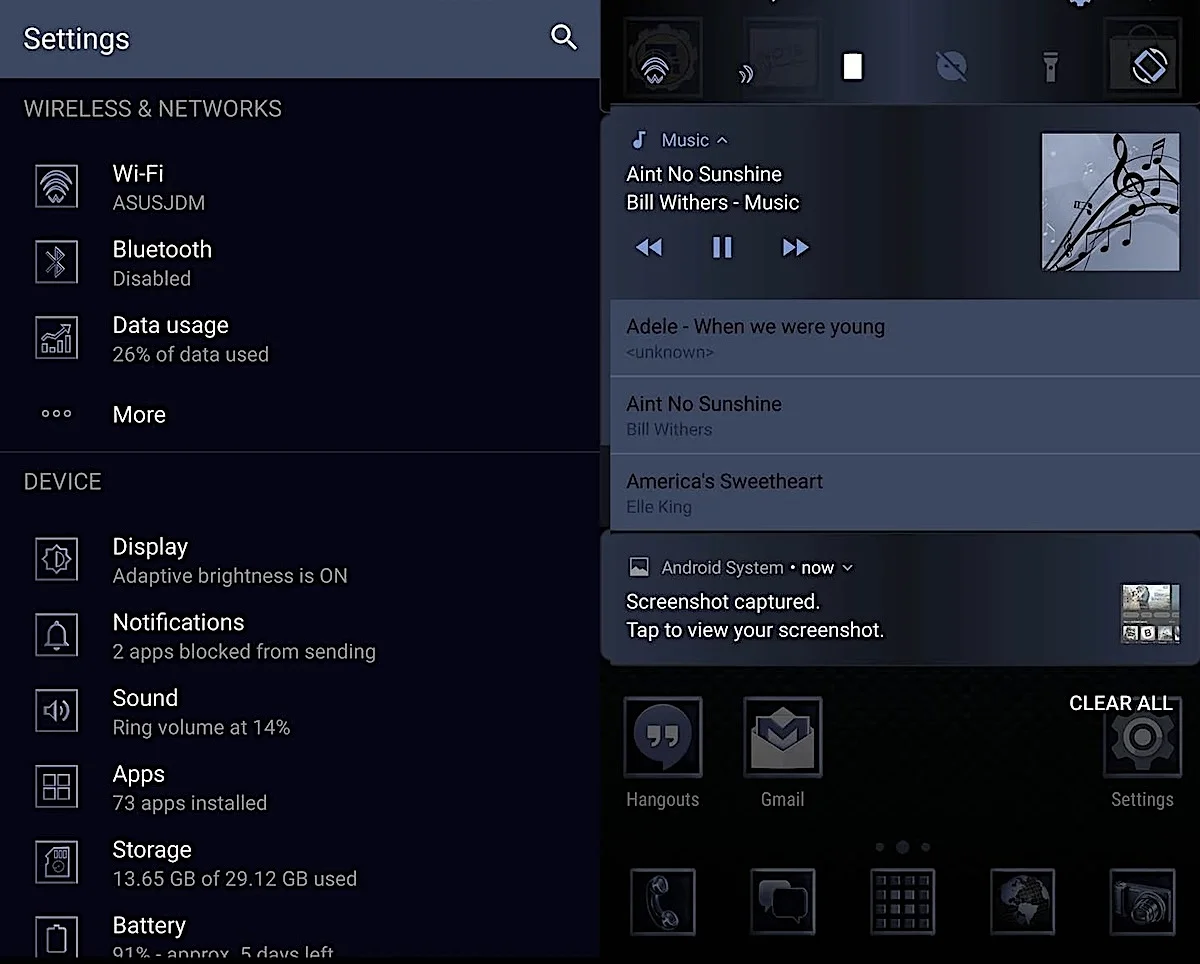This screenshot has width=1200, height=964.
Task: Collapse the Music notification chevron
Action: point(722,140)
